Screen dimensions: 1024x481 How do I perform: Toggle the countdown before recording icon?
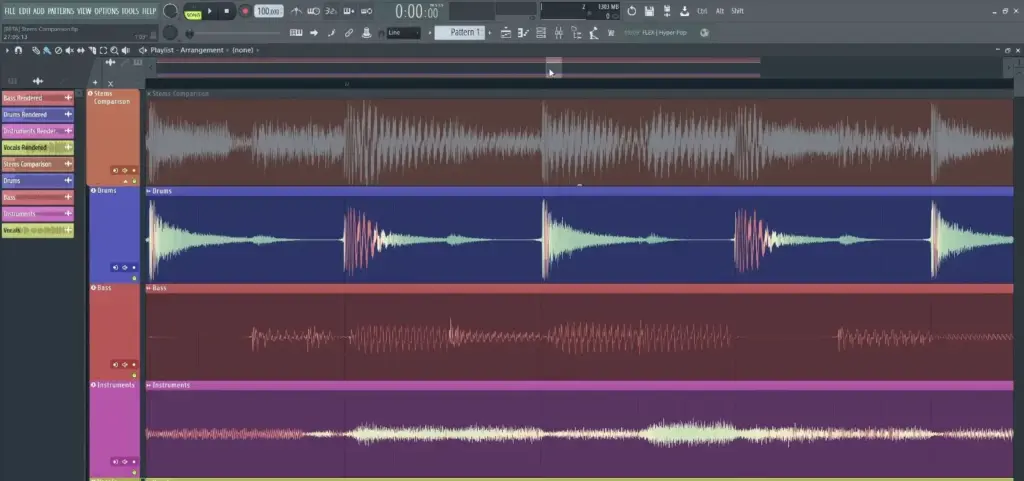[x=331, y=11]
